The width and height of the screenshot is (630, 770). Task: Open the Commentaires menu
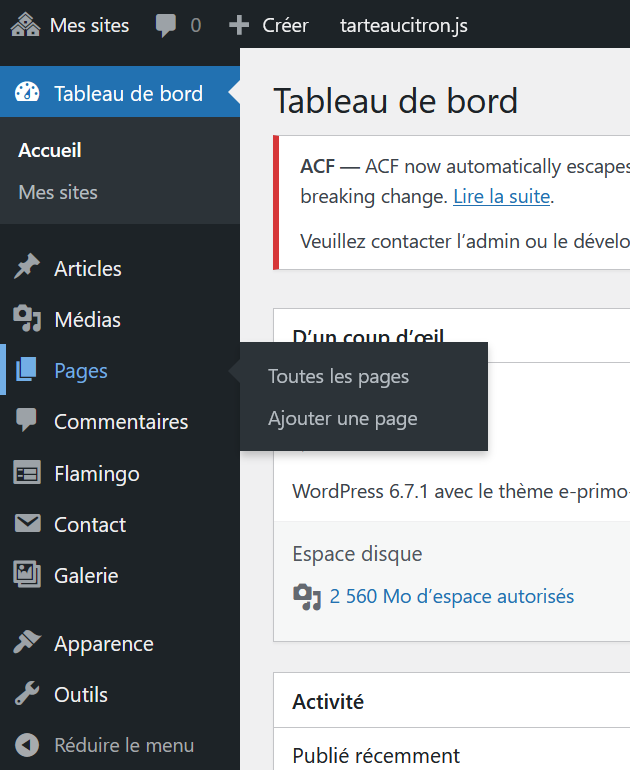tap(121, 422)
